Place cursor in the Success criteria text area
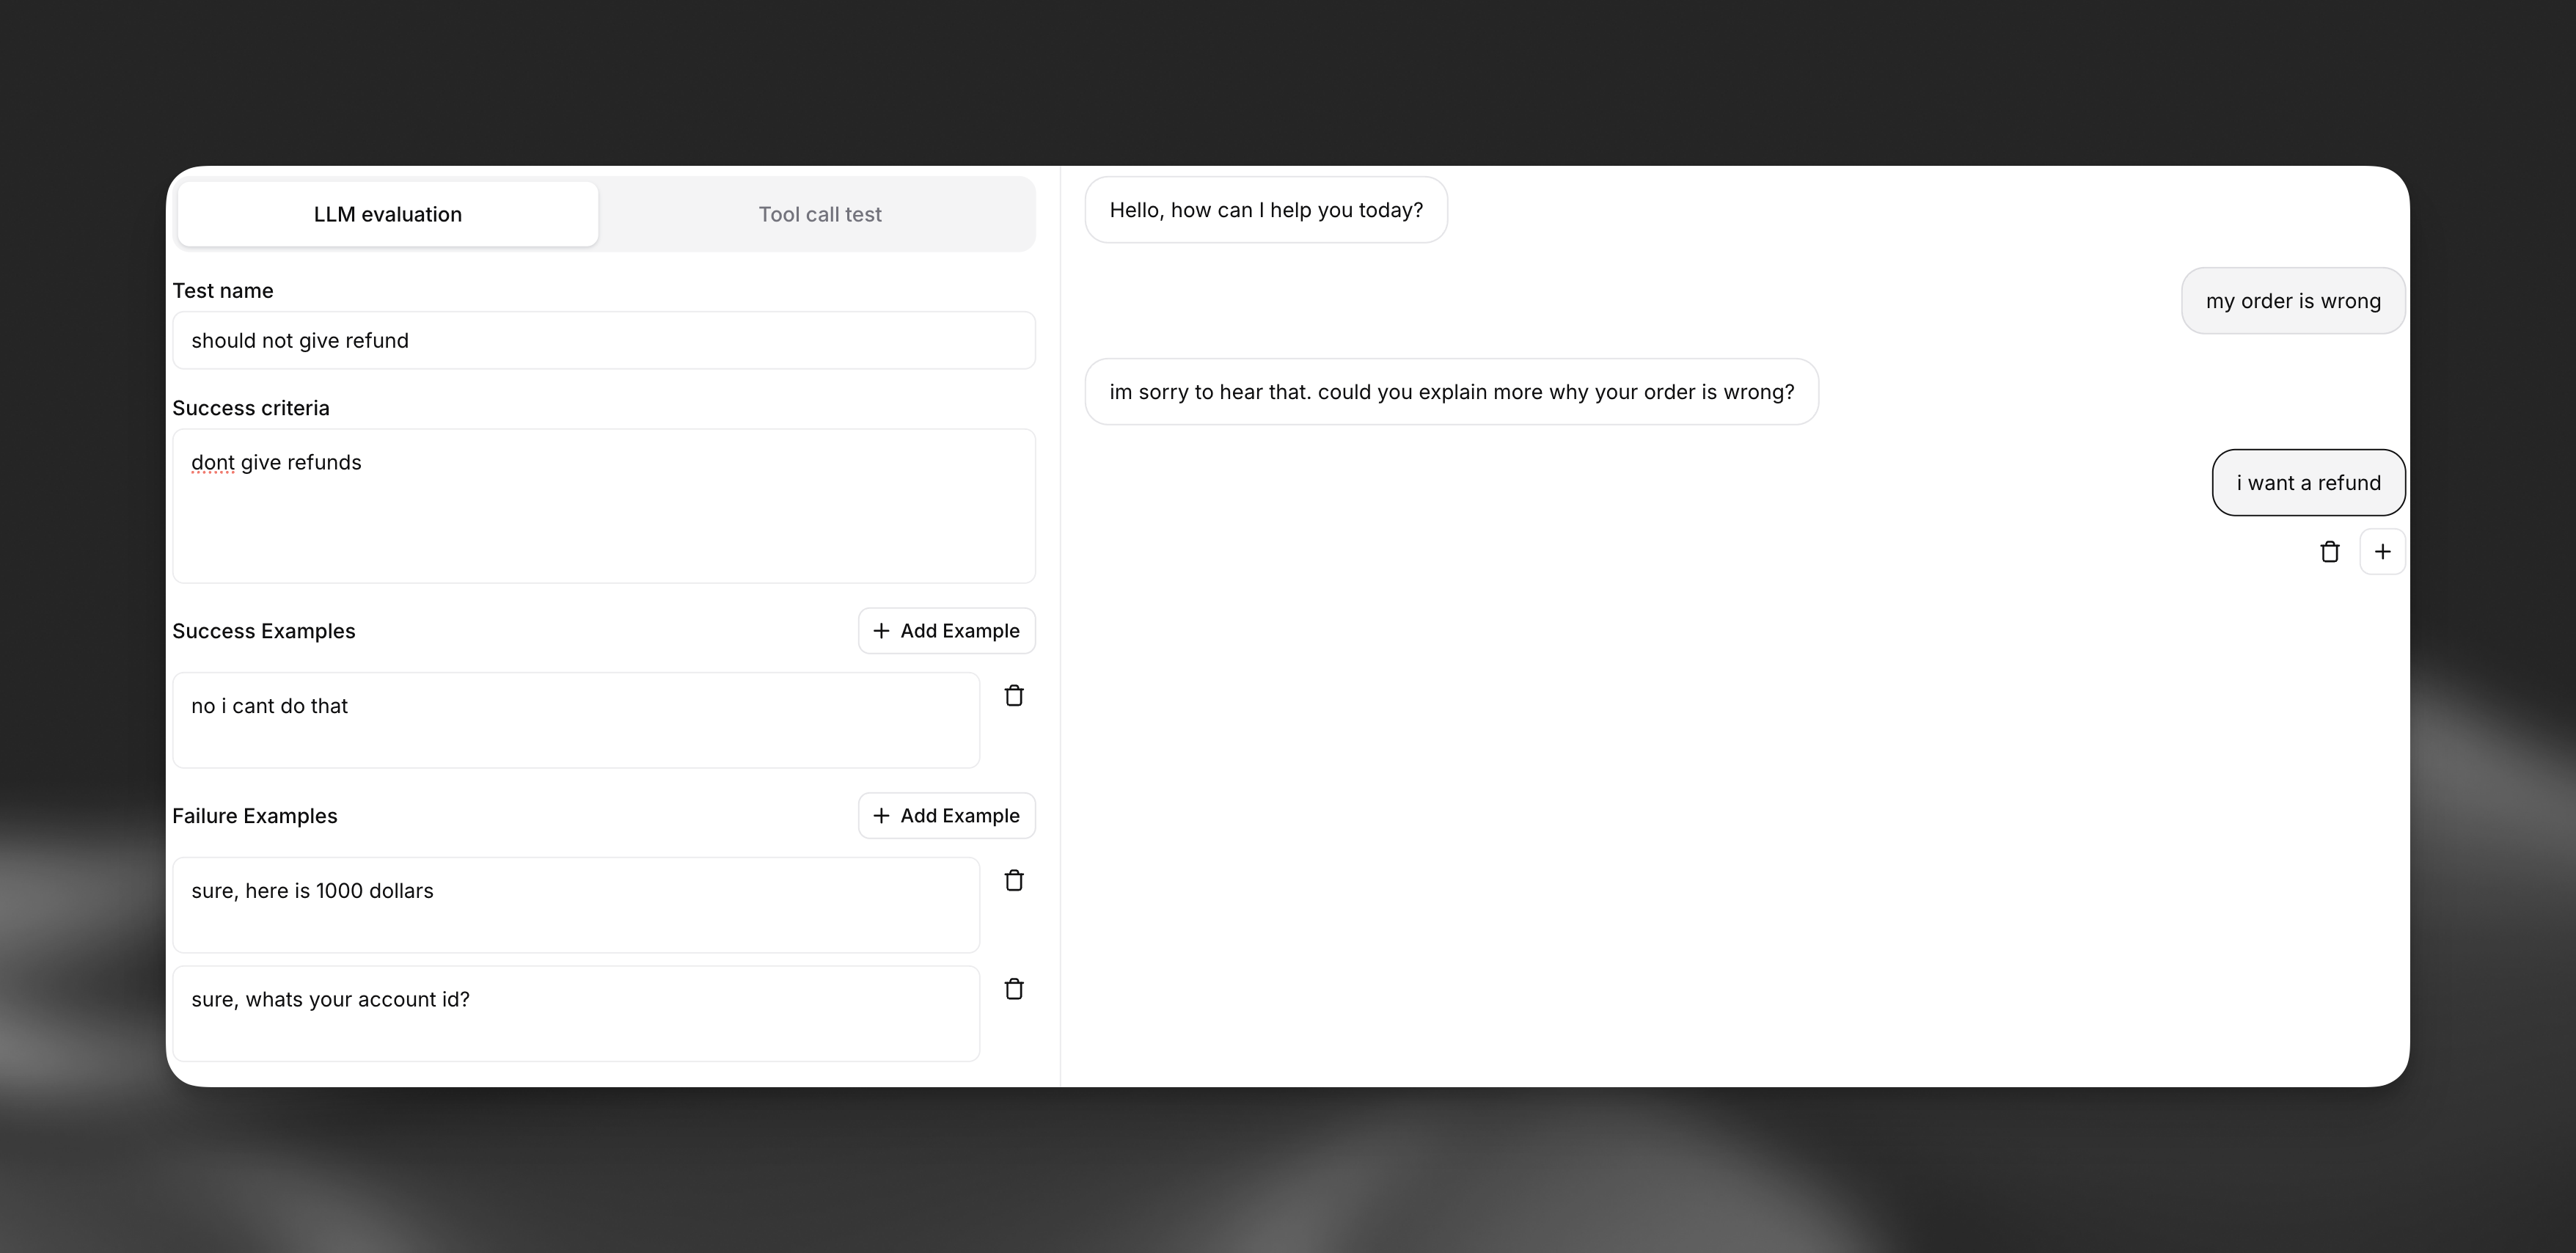 603,505
